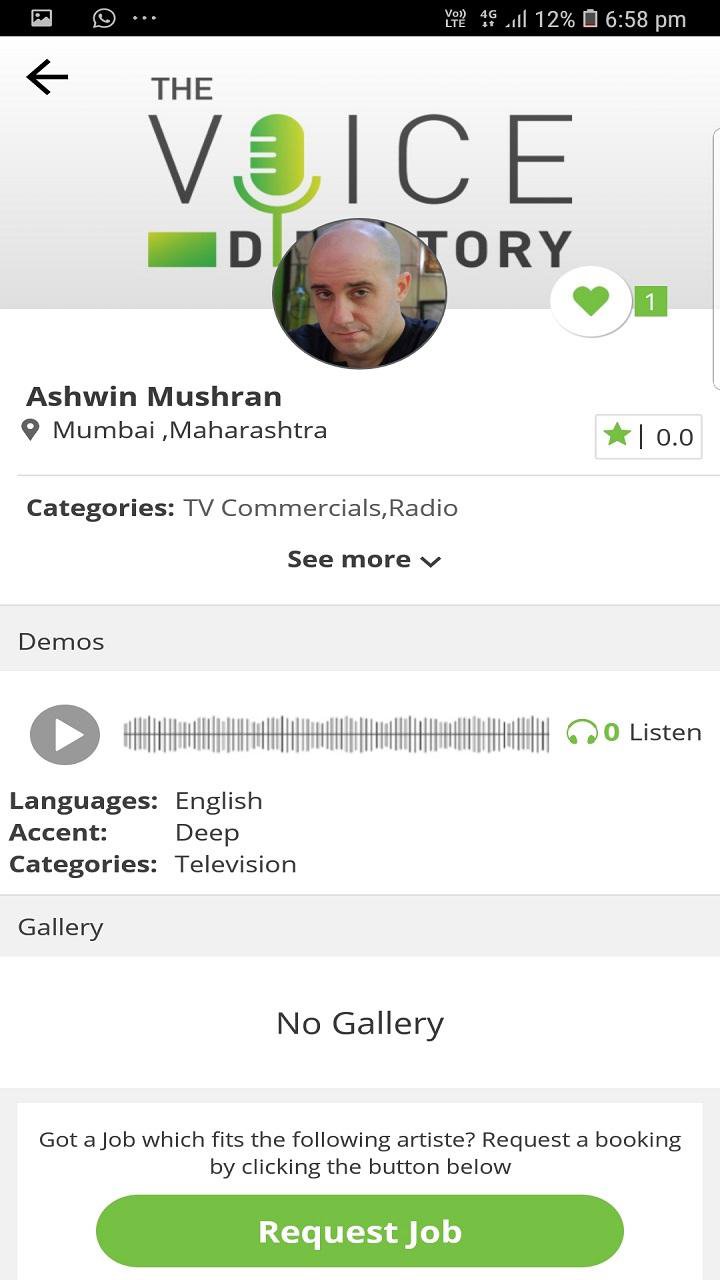Open the Gallery section header

point(61,927)
